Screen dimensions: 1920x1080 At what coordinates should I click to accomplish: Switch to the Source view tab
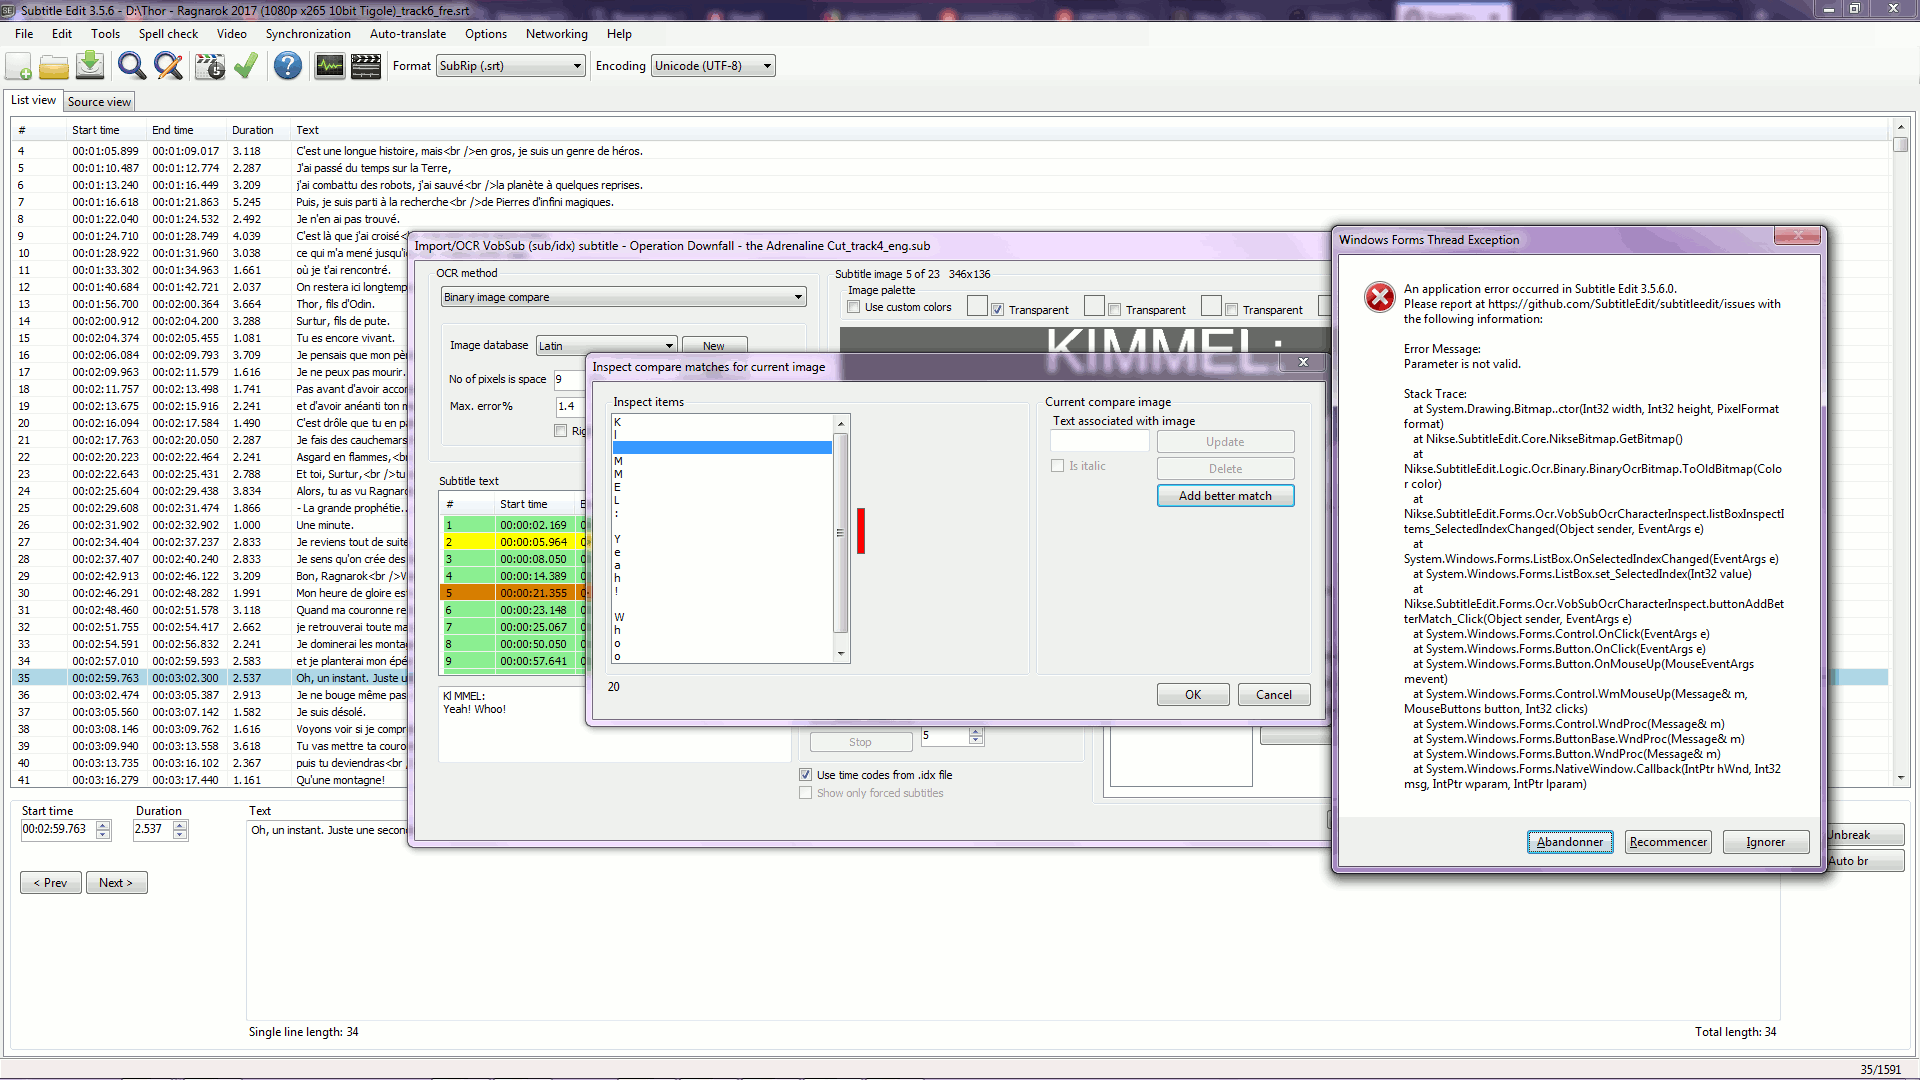[x=99, y=102]
